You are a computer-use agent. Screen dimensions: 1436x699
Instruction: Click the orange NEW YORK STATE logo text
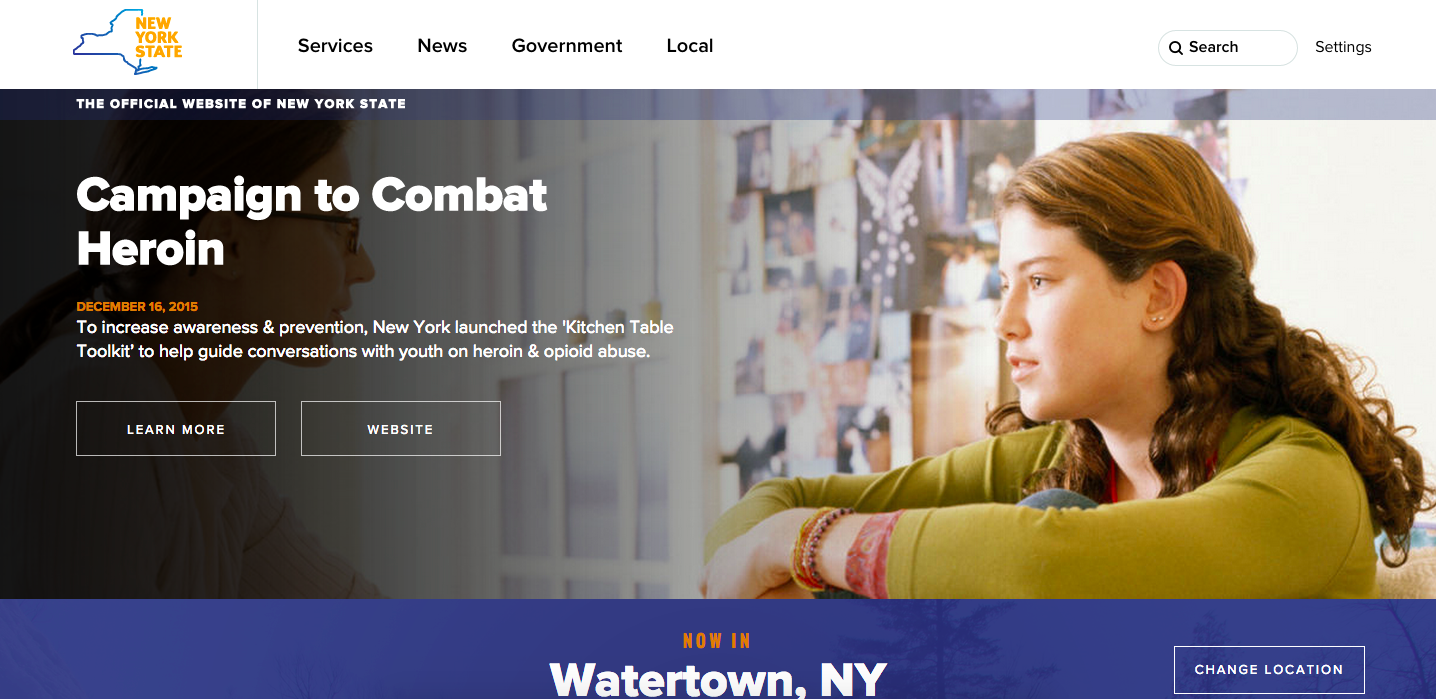[x=158, y=38]
